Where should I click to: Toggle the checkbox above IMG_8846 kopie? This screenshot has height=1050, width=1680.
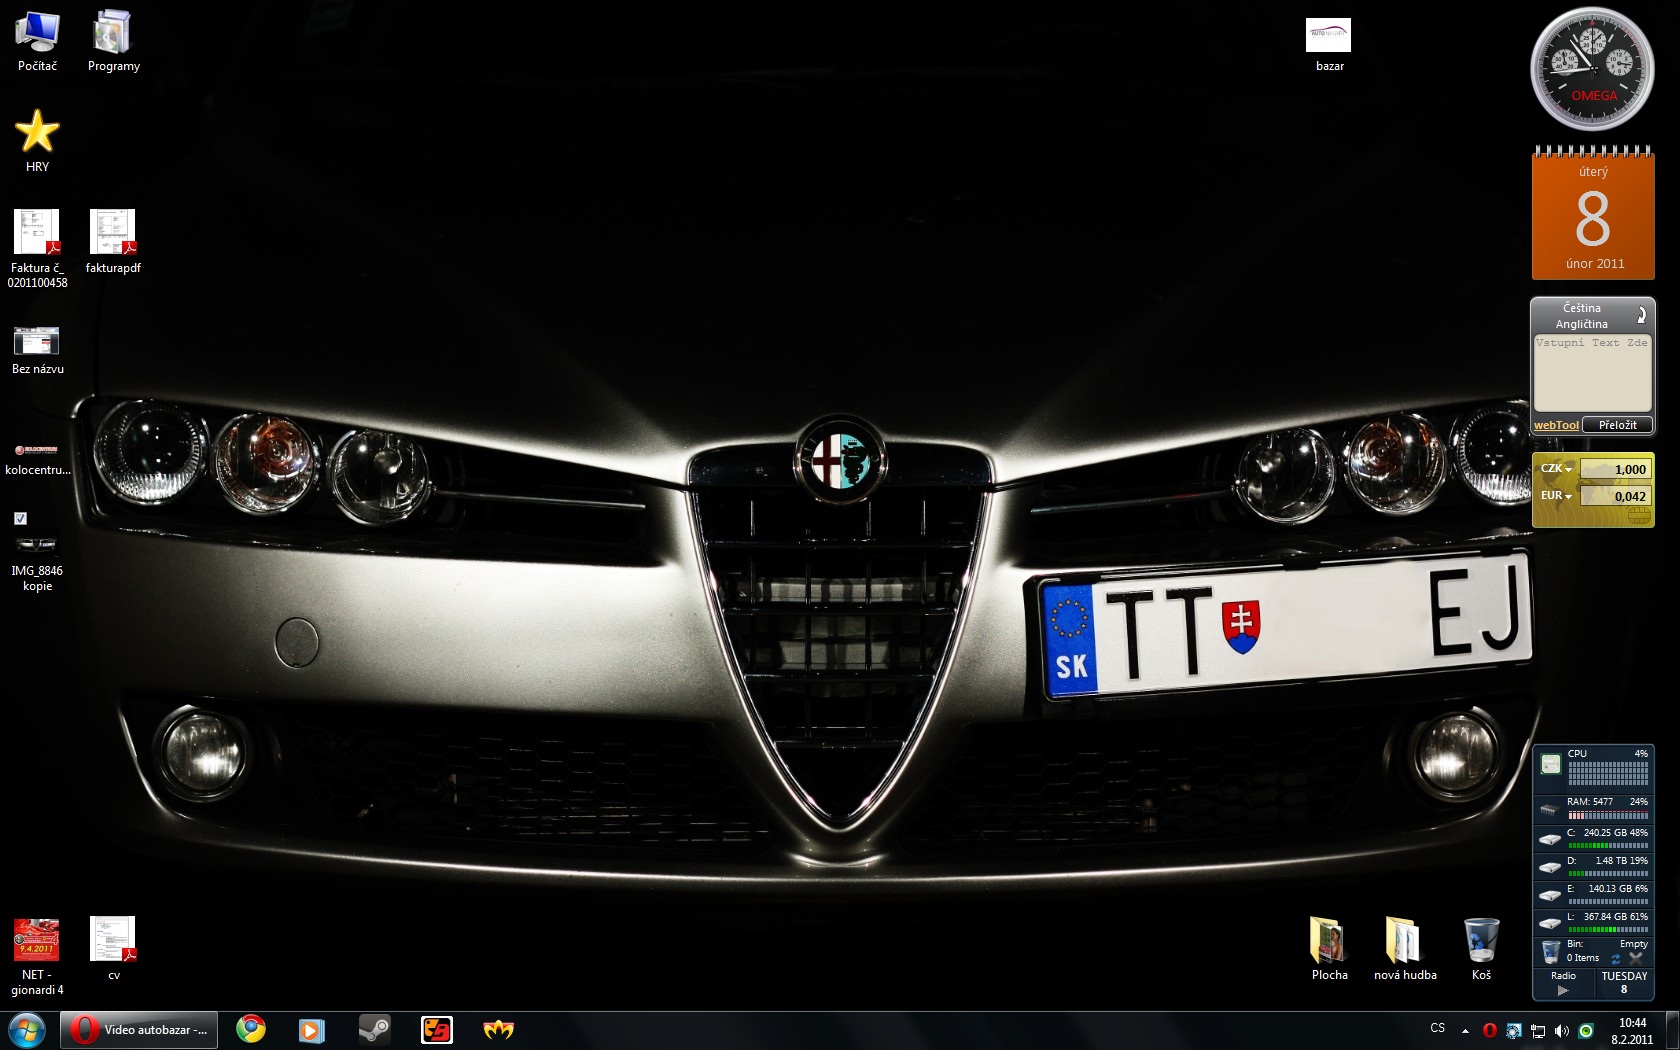tap(21, 518)
